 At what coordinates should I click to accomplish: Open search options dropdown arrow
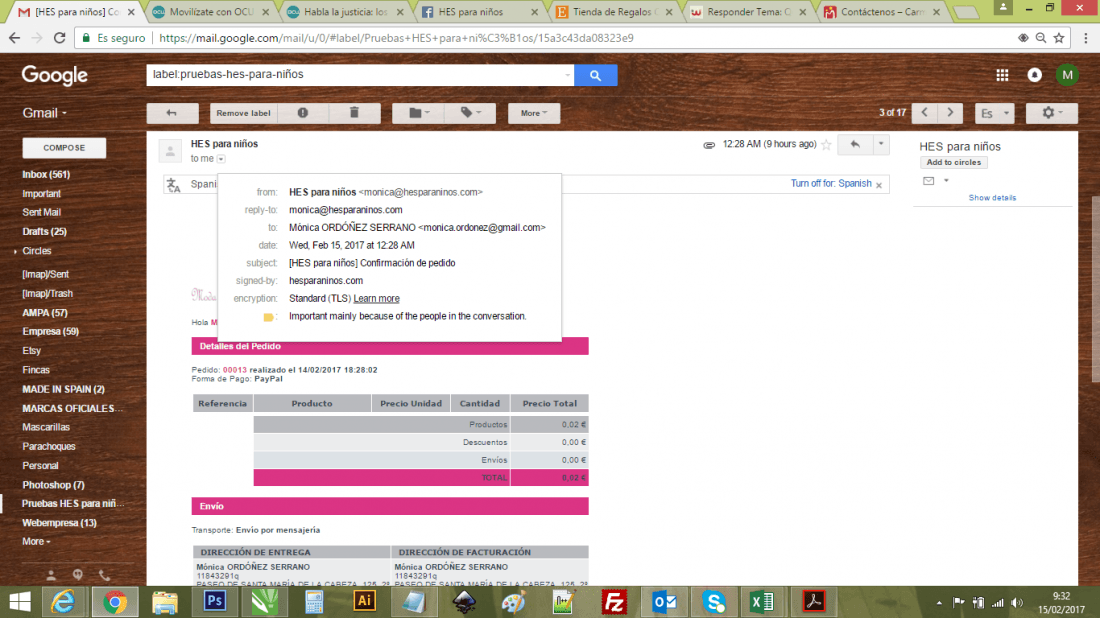click(x=568, y=75)
